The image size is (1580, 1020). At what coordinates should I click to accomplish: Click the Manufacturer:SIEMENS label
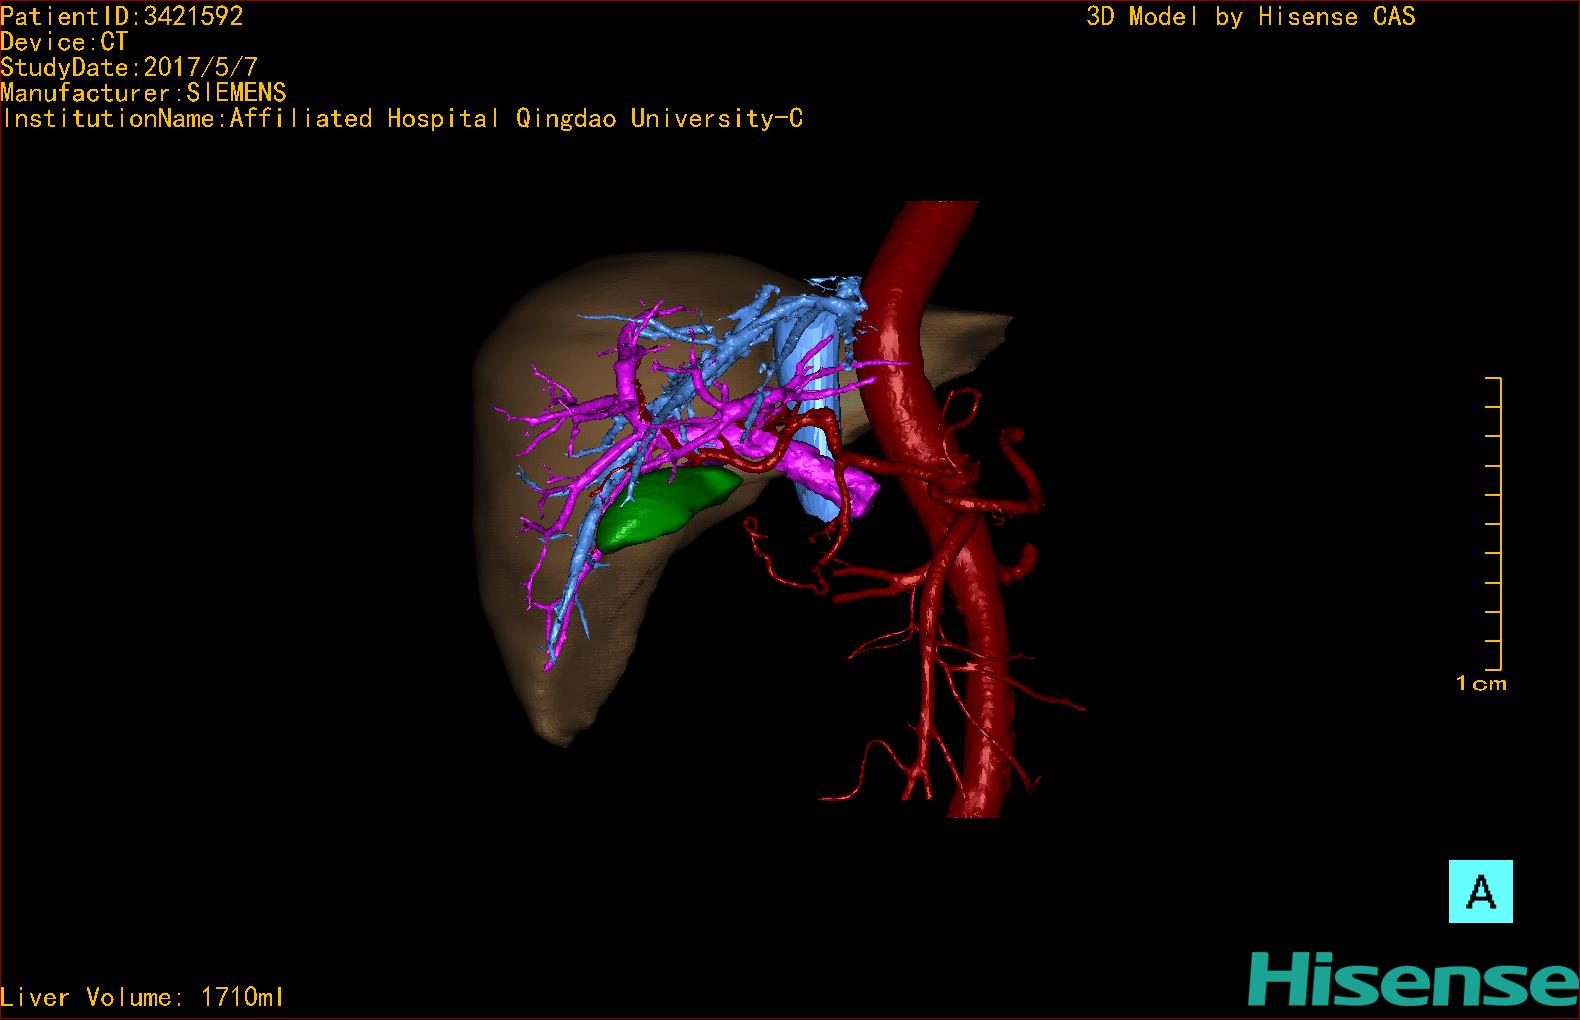tap(143, 93)
